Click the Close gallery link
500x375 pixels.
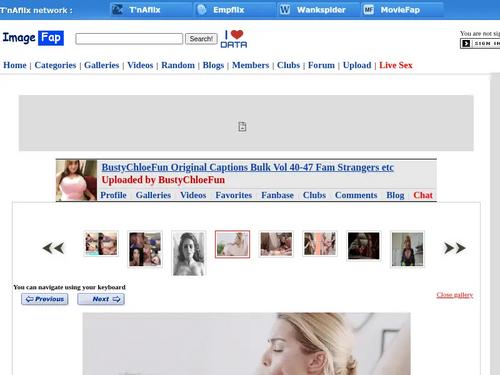[455, 295]
